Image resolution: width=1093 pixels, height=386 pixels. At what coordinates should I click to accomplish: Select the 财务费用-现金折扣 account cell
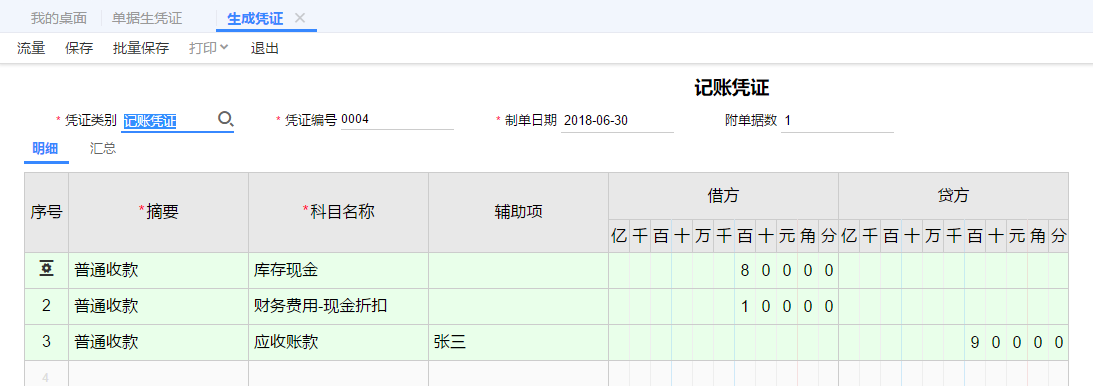tap(339, 307)
